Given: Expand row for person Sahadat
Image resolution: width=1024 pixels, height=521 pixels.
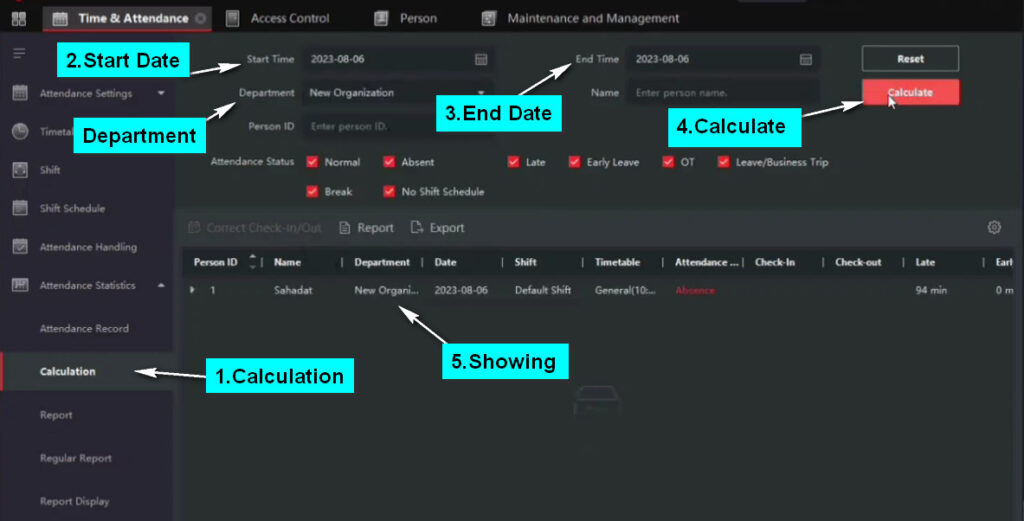Looking at the screenshot, I should (192, 290).
